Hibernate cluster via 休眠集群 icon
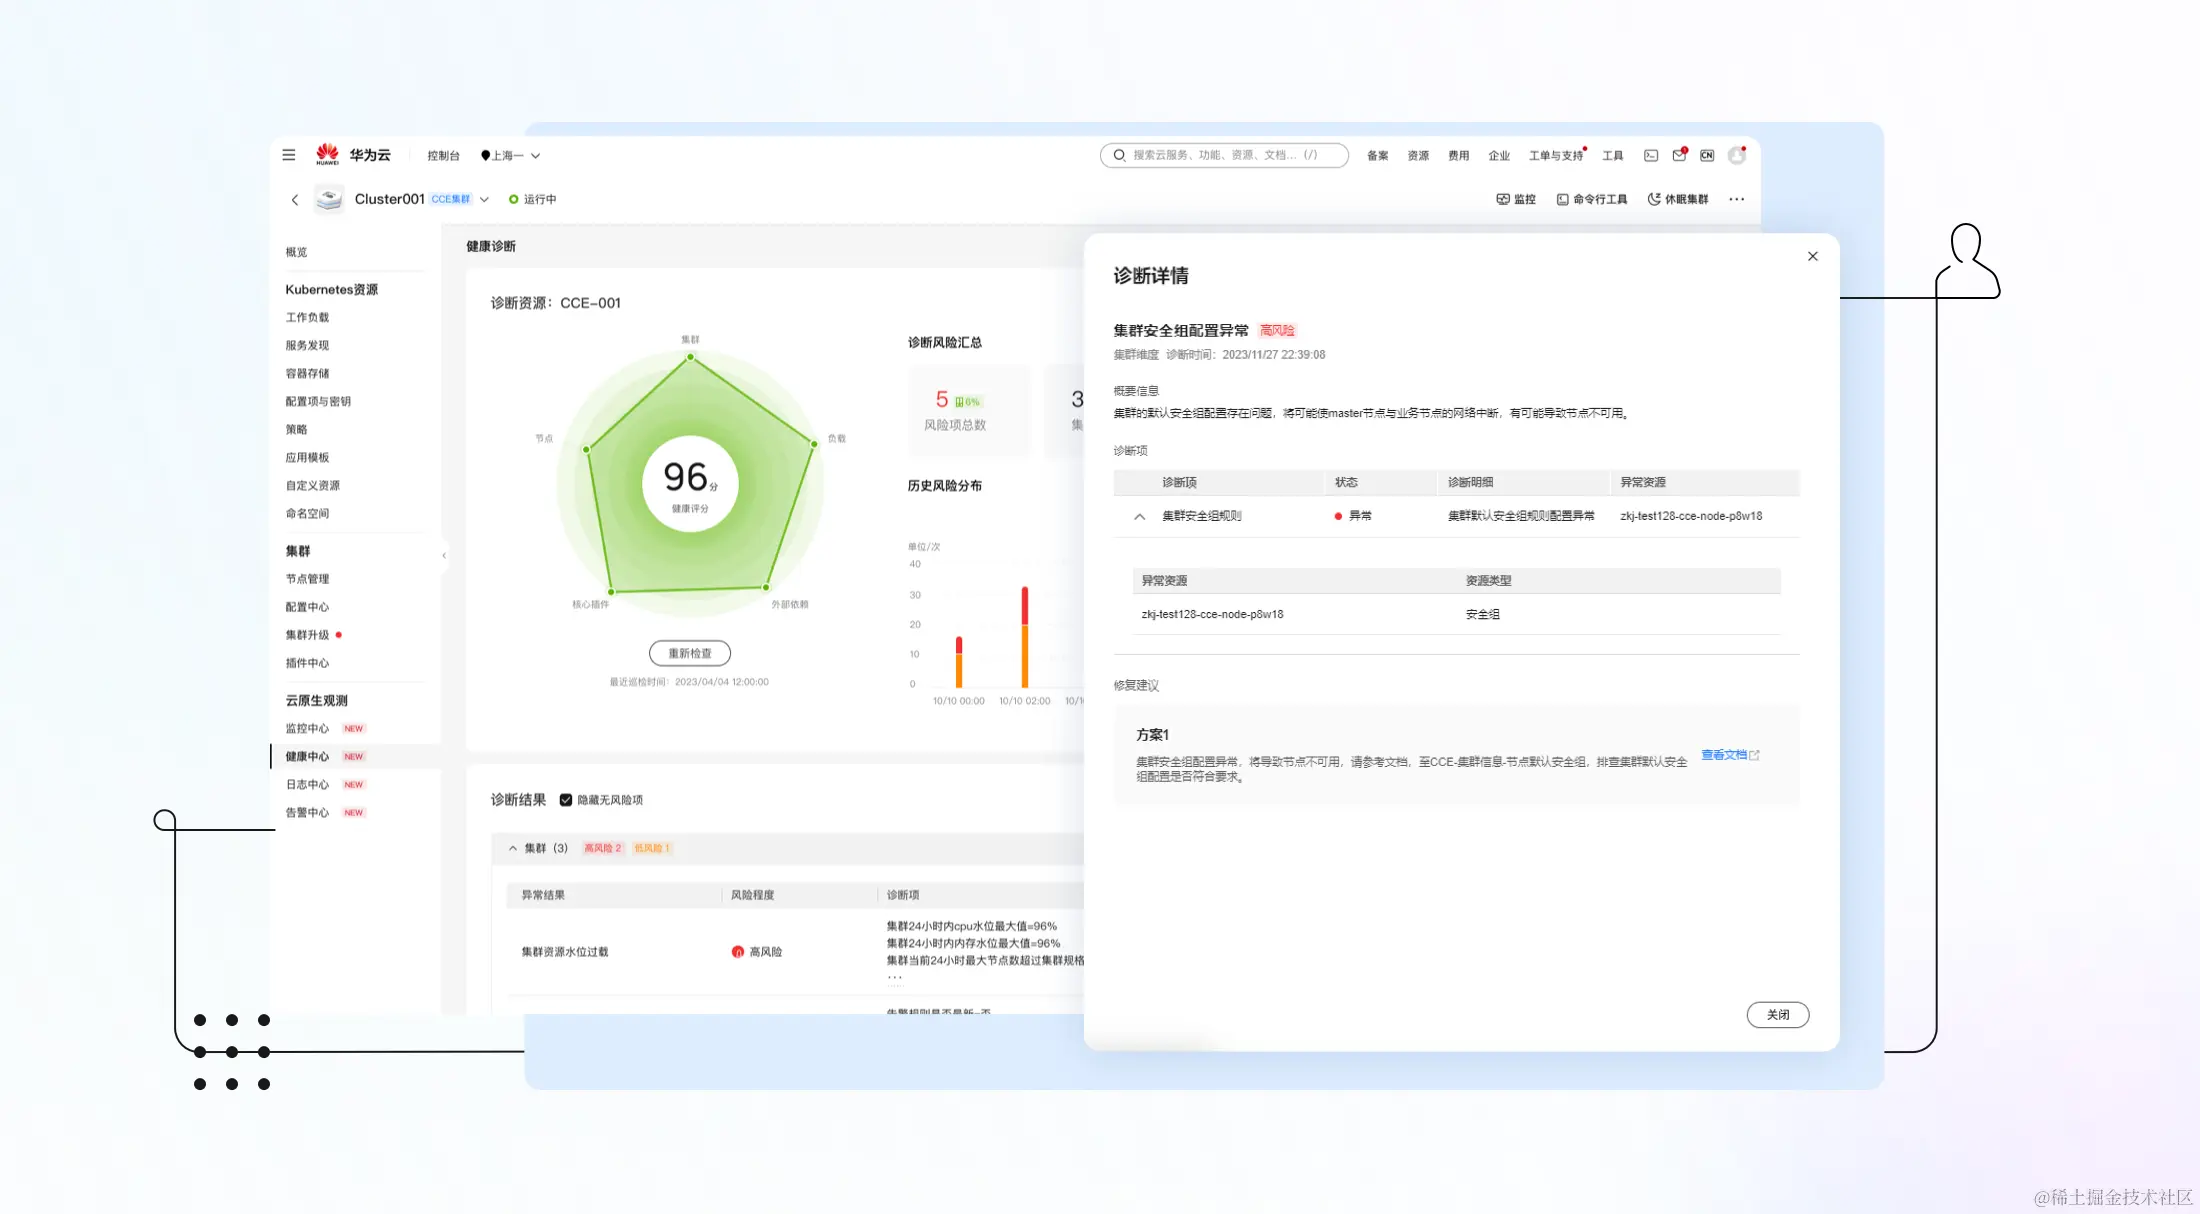The height and width of the screenshot is (1214, 2200). point(1678,199)
